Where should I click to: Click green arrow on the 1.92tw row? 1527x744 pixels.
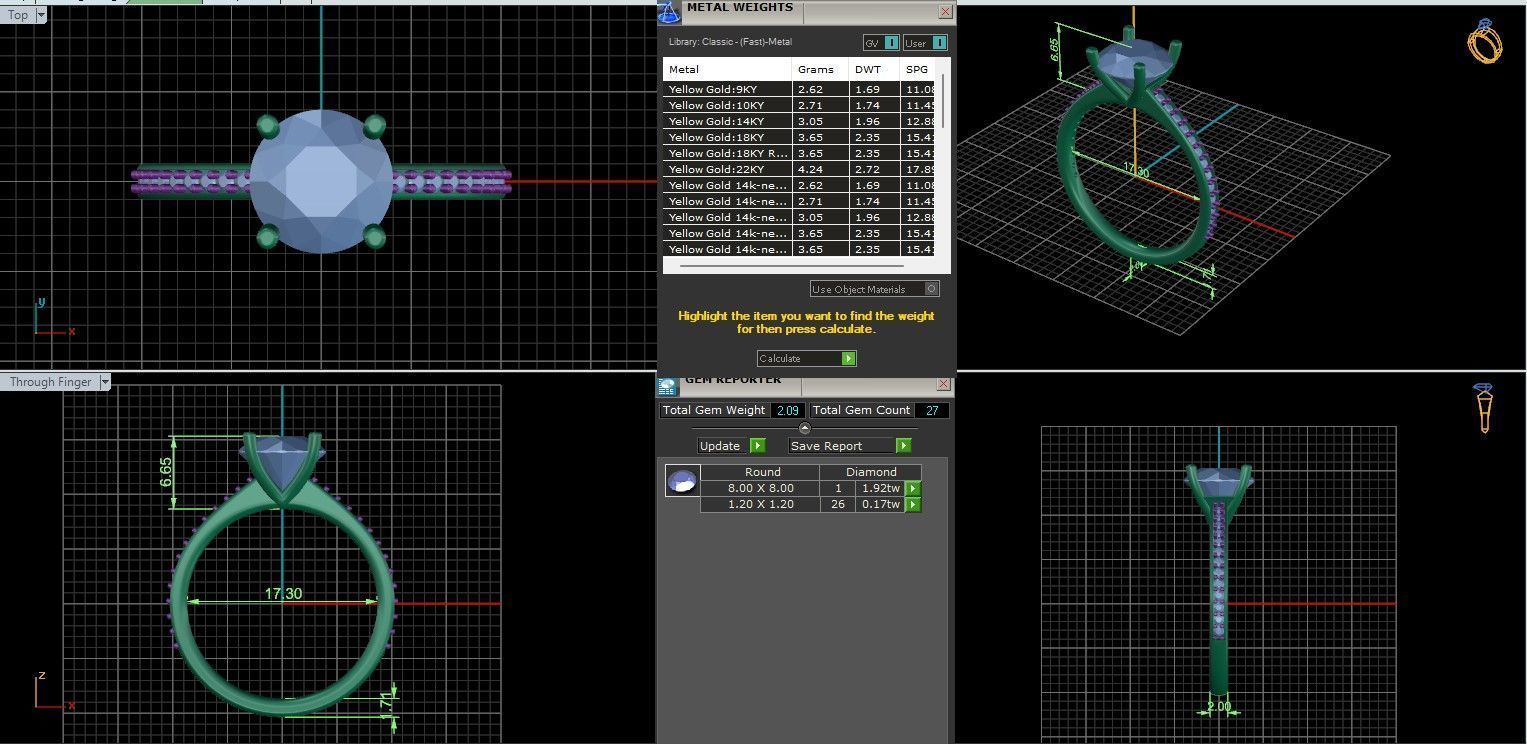(x=912, y=489)
